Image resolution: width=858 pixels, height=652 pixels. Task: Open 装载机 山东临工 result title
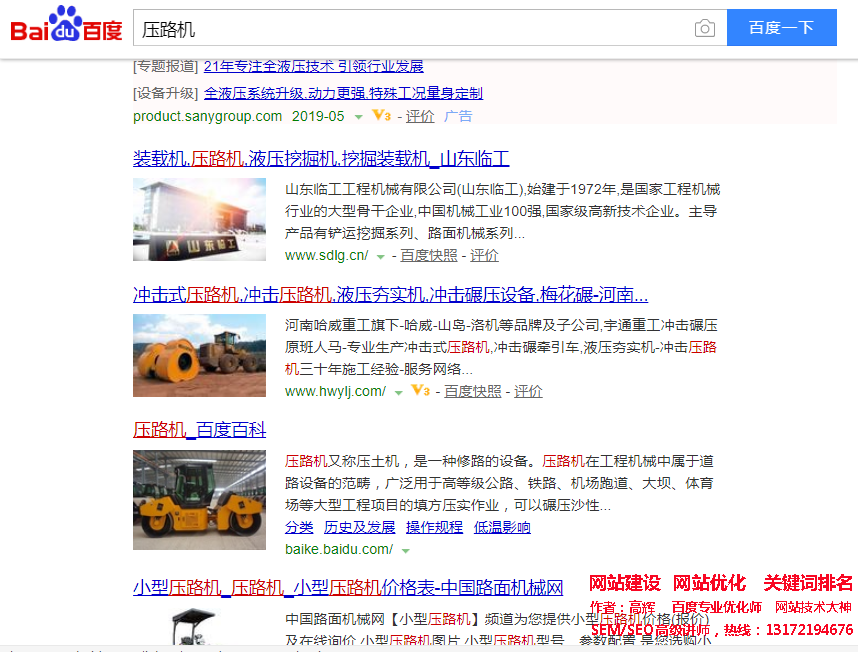pos(321,159)
